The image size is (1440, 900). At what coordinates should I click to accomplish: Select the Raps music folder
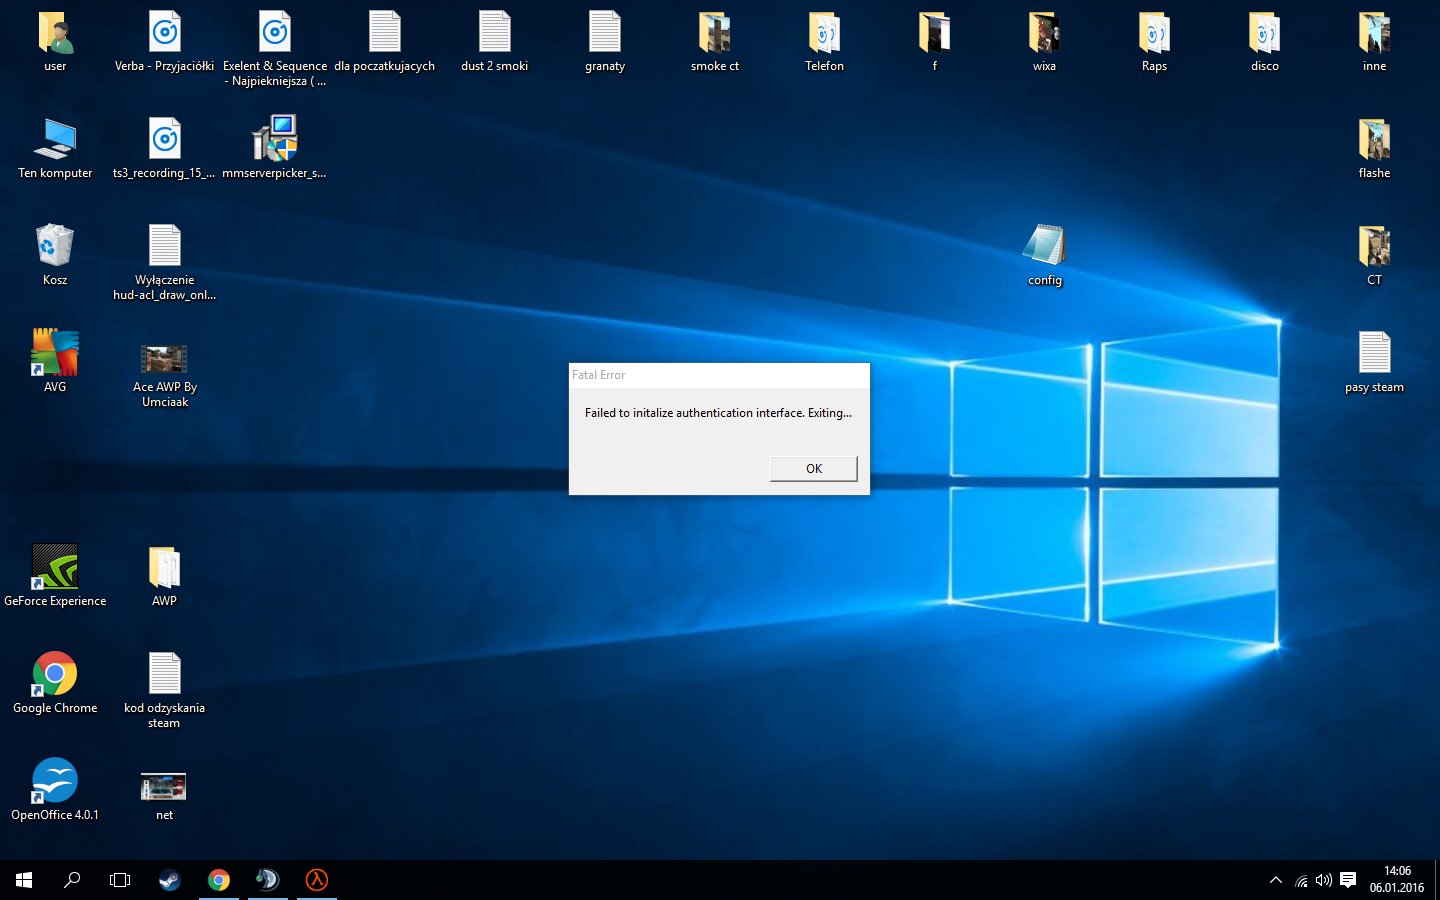point(1154,42)
